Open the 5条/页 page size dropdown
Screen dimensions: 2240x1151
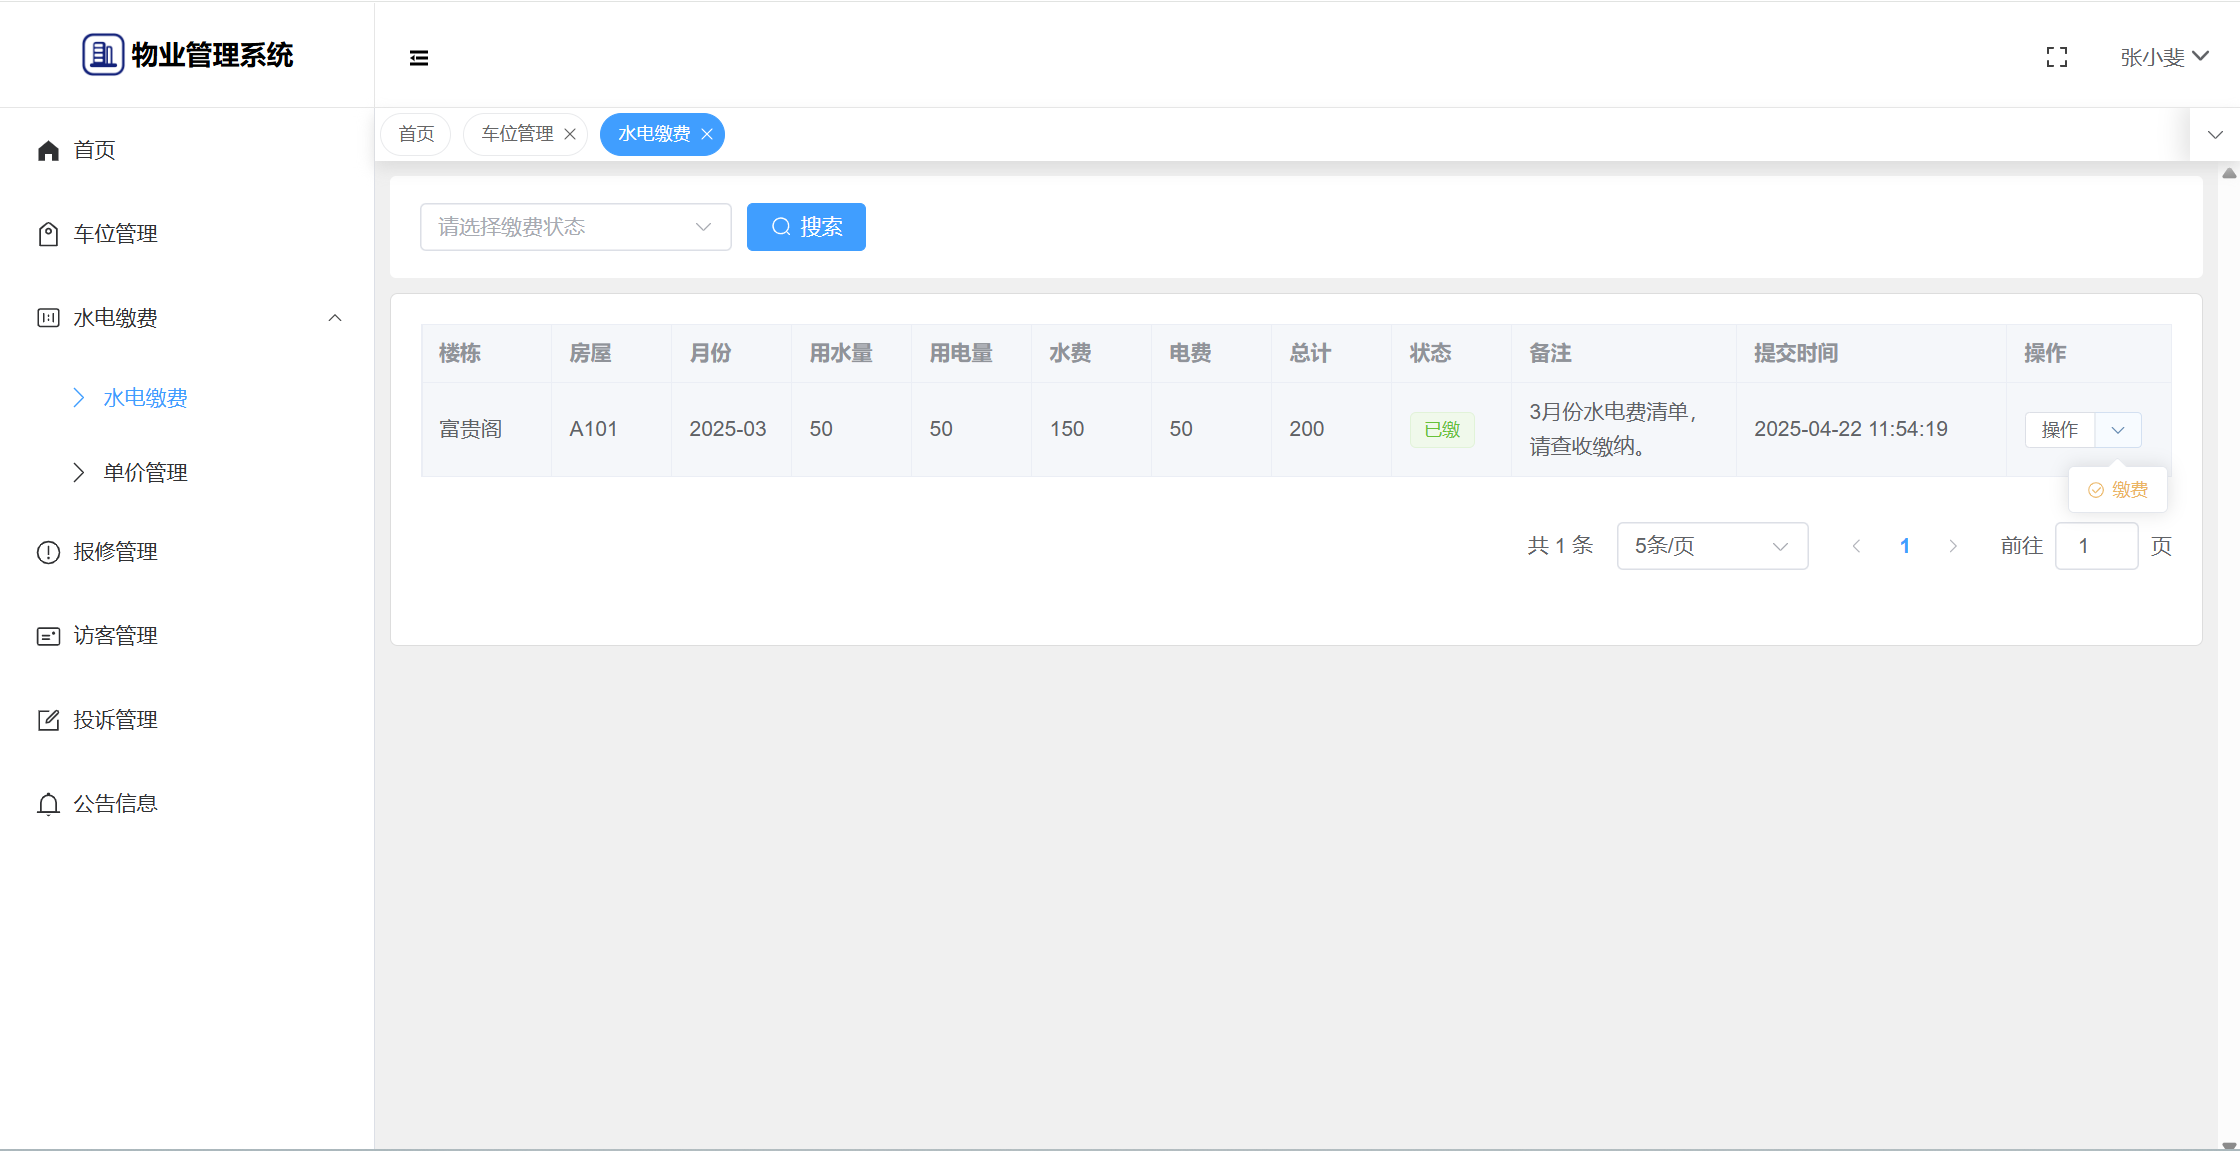(1711, 546)
